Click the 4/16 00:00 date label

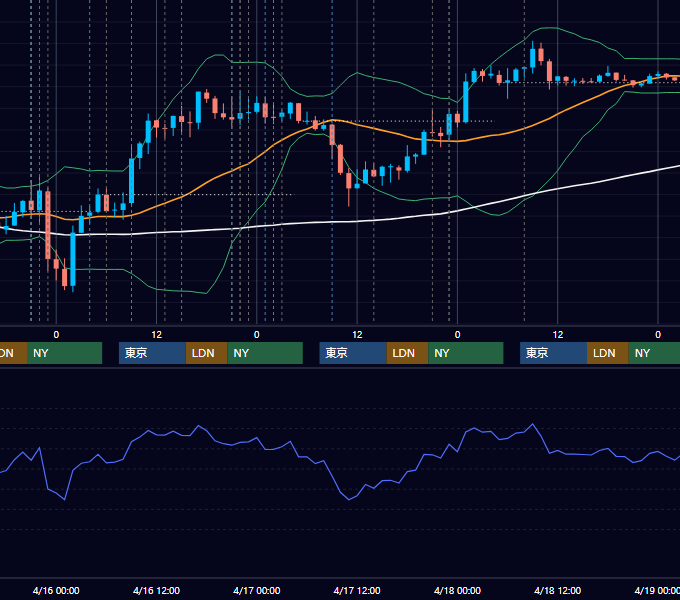pyautogui.click(x=56, y=590)
